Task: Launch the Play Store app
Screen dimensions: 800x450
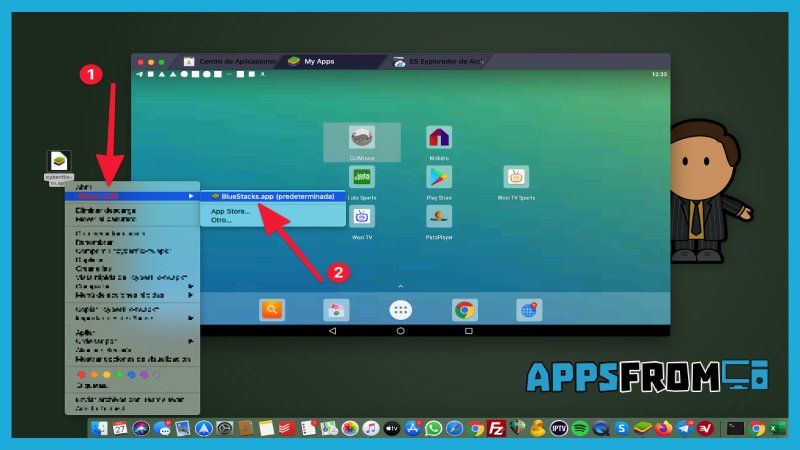Action: (439, 177)
